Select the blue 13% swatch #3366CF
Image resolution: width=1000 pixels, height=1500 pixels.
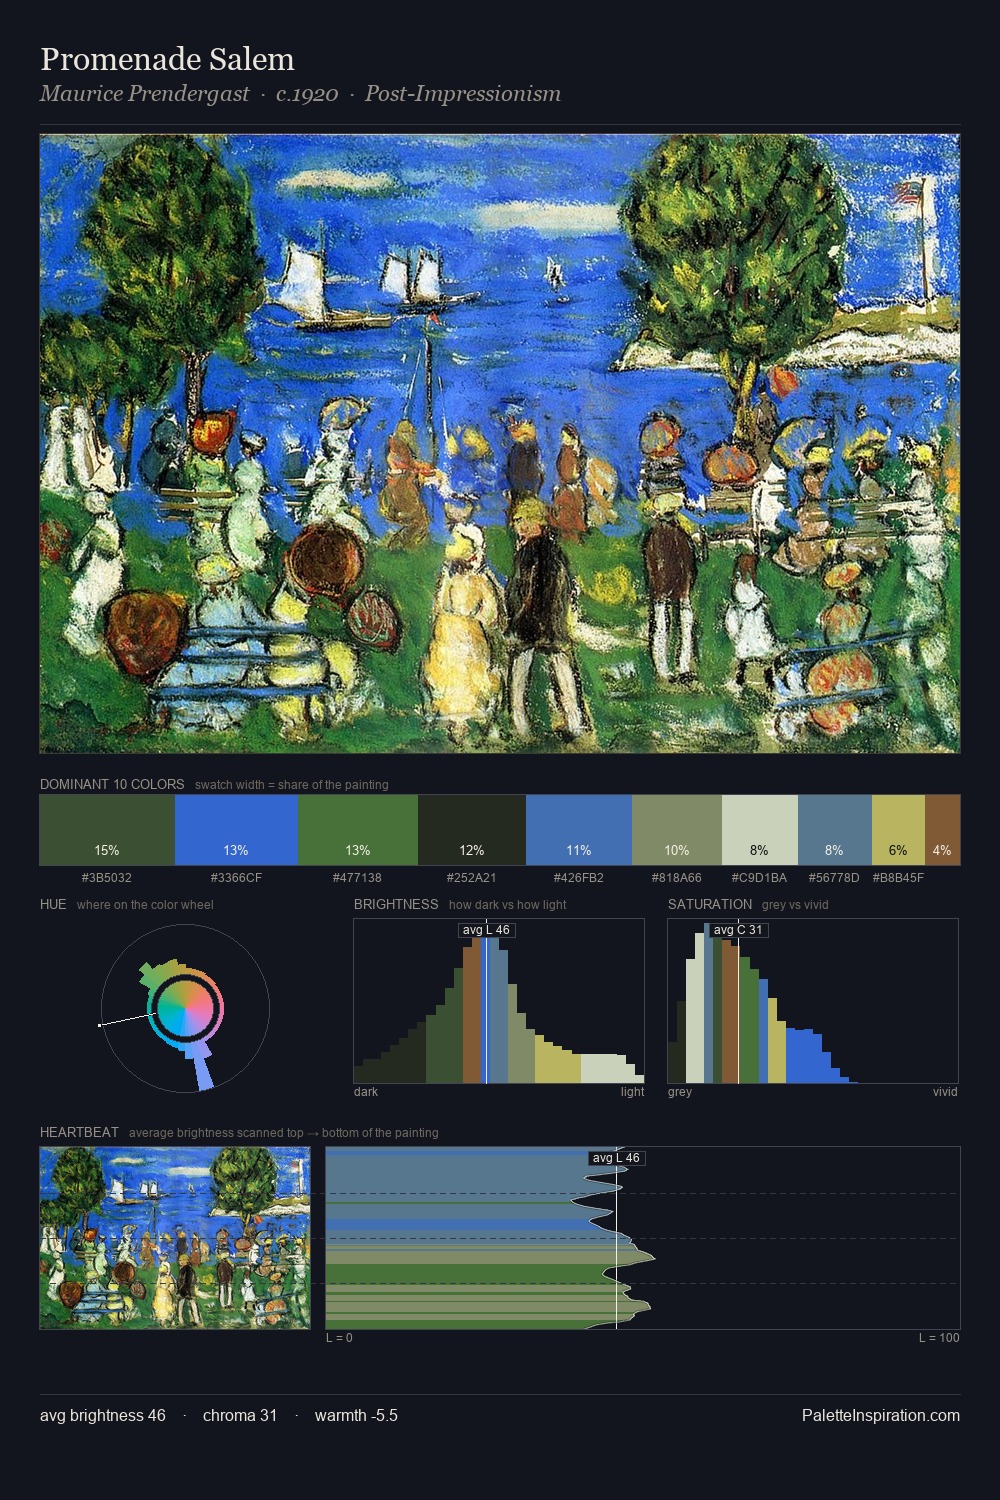[236, 830]
